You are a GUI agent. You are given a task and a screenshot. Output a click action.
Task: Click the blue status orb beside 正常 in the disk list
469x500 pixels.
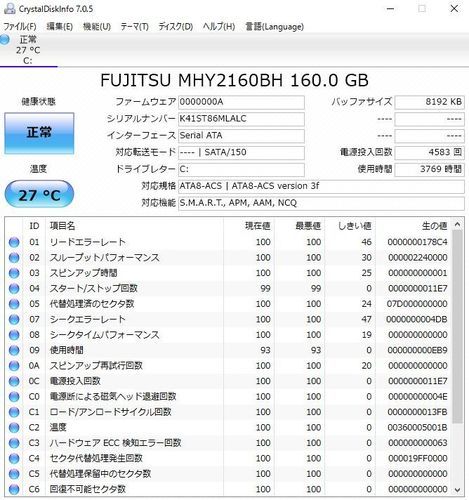coord(4,40)
